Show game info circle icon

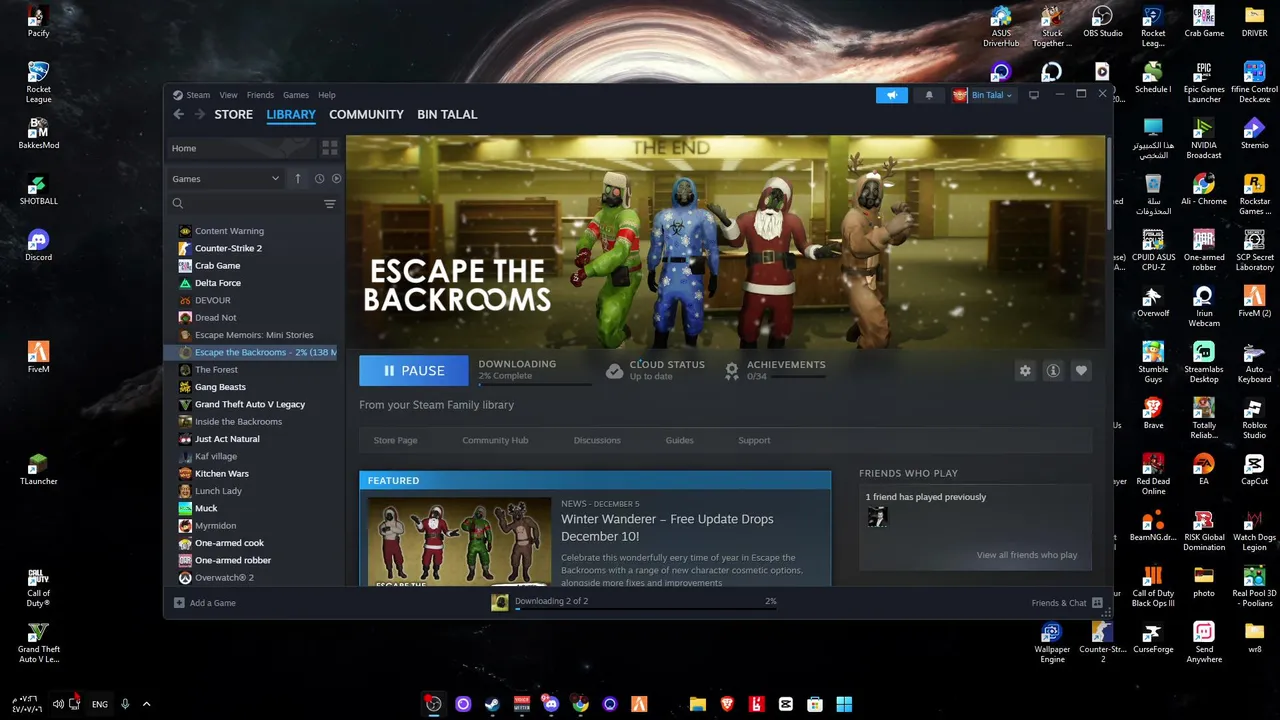[x=1053, y=371]
